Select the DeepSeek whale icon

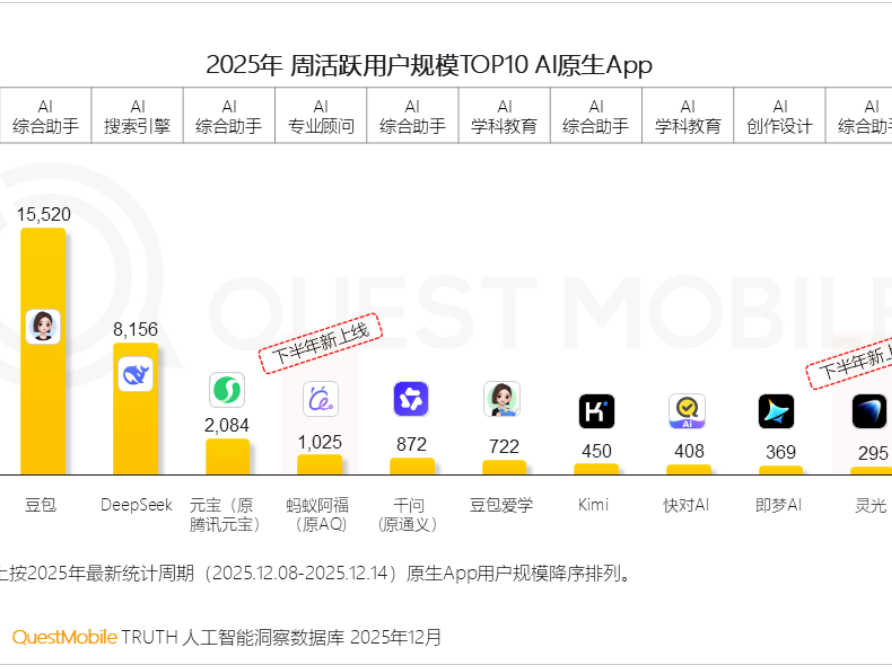click(x=136, y=373)
